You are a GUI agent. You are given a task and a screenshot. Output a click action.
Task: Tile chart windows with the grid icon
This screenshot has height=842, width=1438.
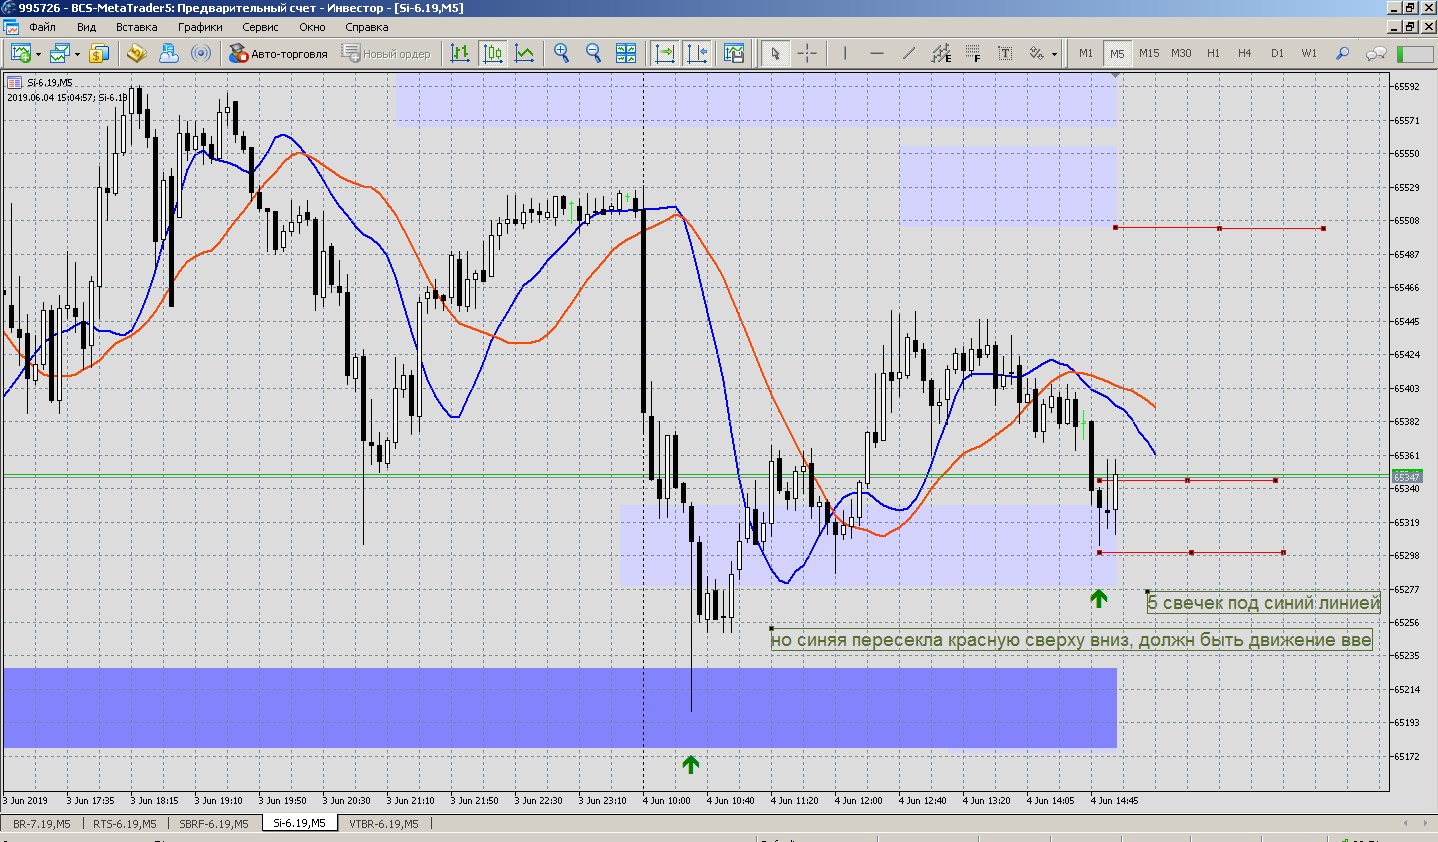pos(626,53)
